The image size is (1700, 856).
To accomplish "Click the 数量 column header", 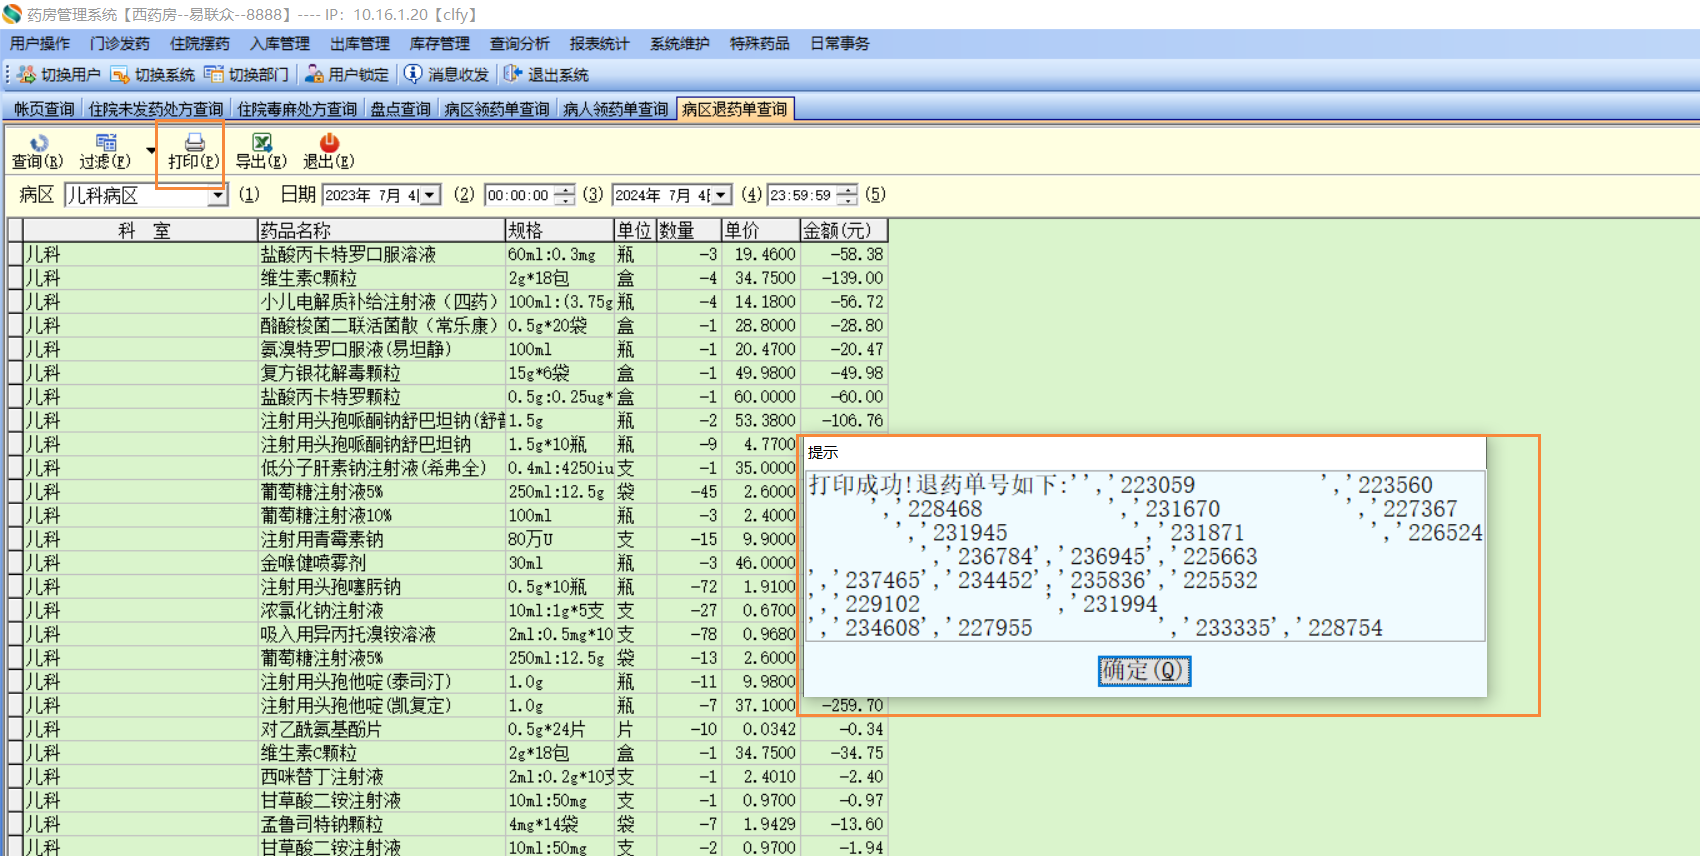I will 689,231.
